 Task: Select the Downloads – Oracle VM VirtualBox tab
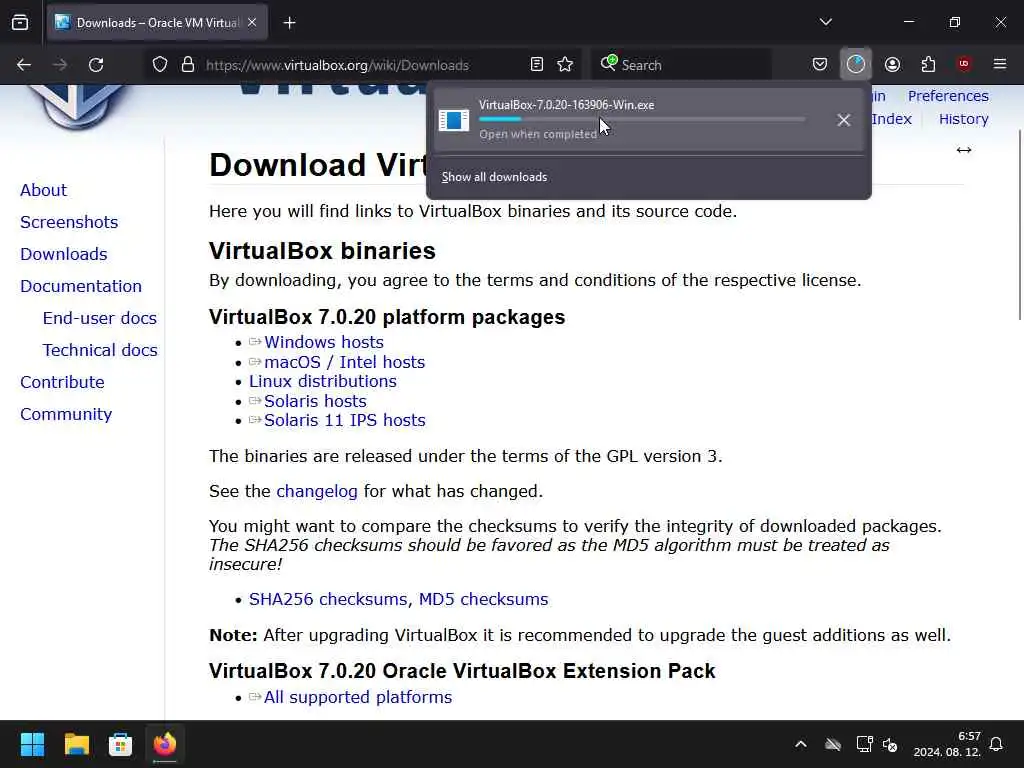click(x=157, y=23)
